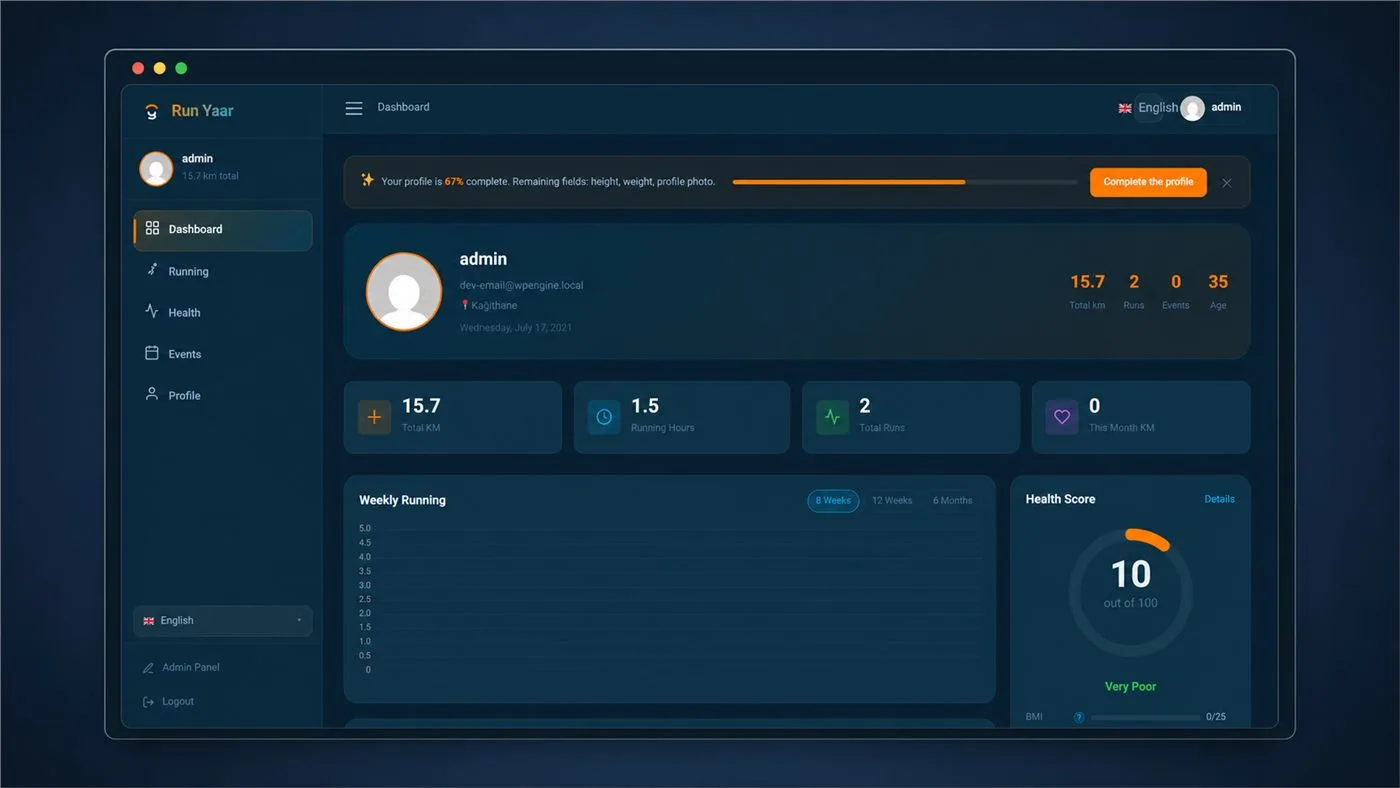This screenshot has width=1400, height=788.
Task: Click the admin avatar in top header
Action: pyautogui.click(x=1192, y=108)
